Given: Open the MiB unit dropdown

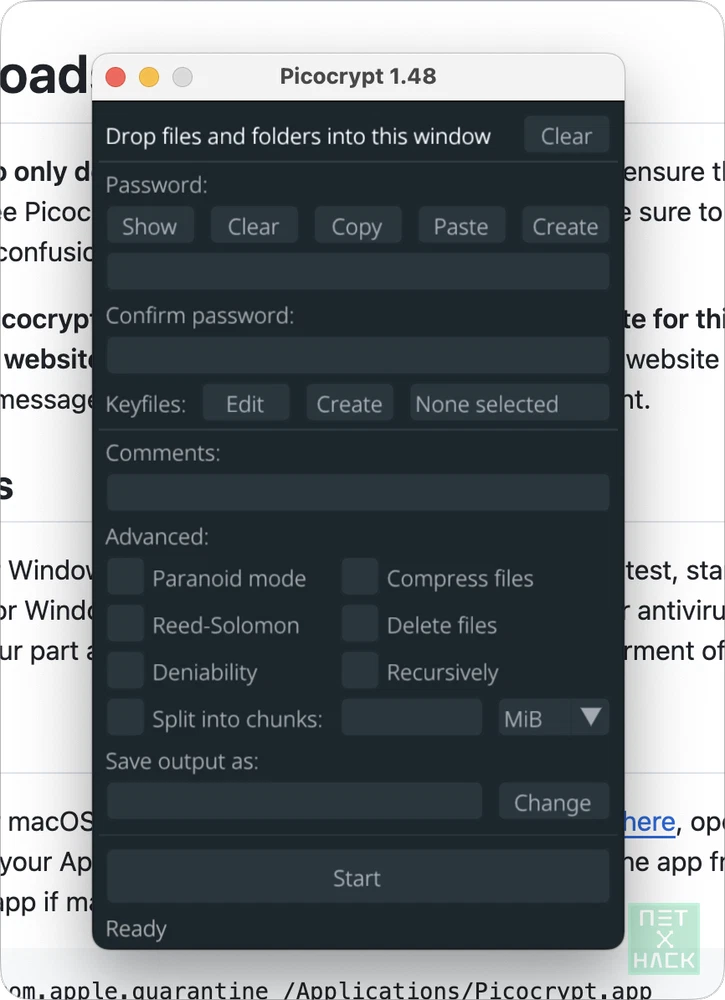Looking at the screenshot, I should (x=553, y=717).
